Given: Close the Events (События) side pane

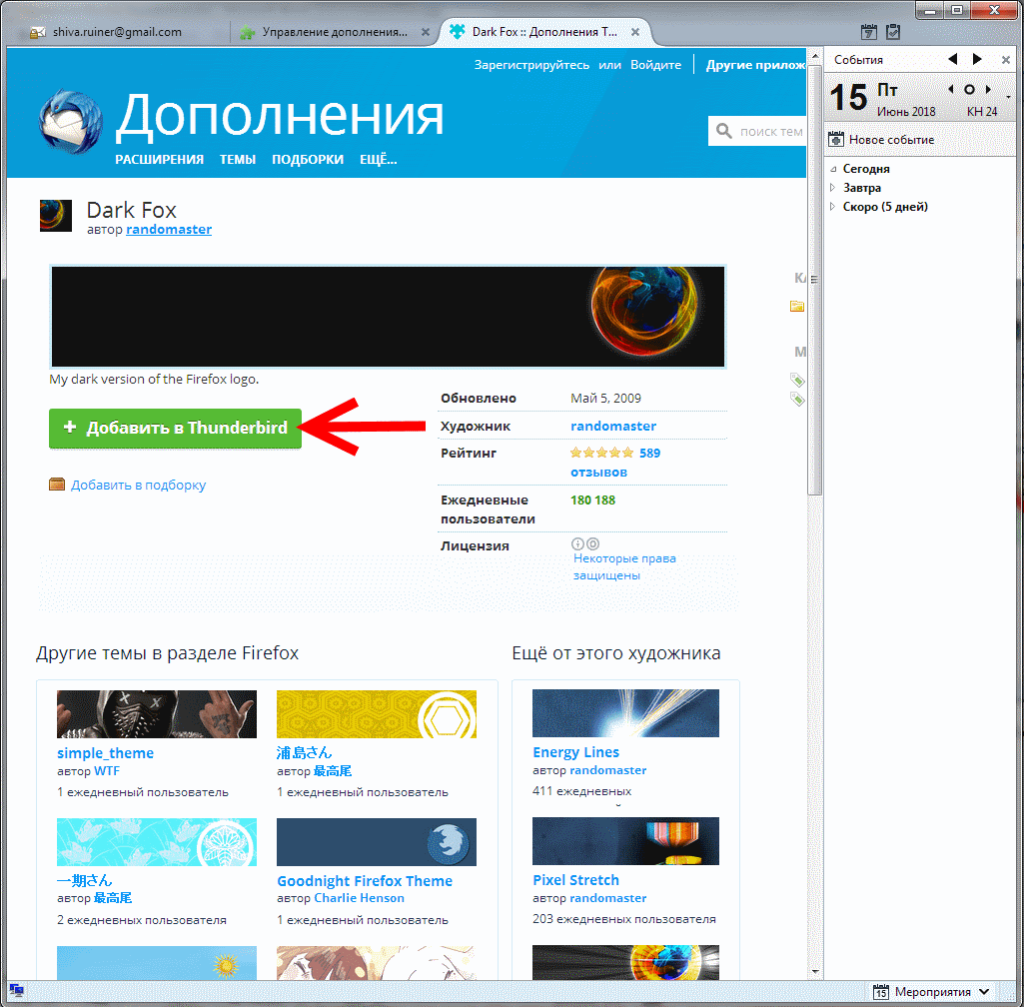Looking at the screenshot, I should (x=1006, y=60).
